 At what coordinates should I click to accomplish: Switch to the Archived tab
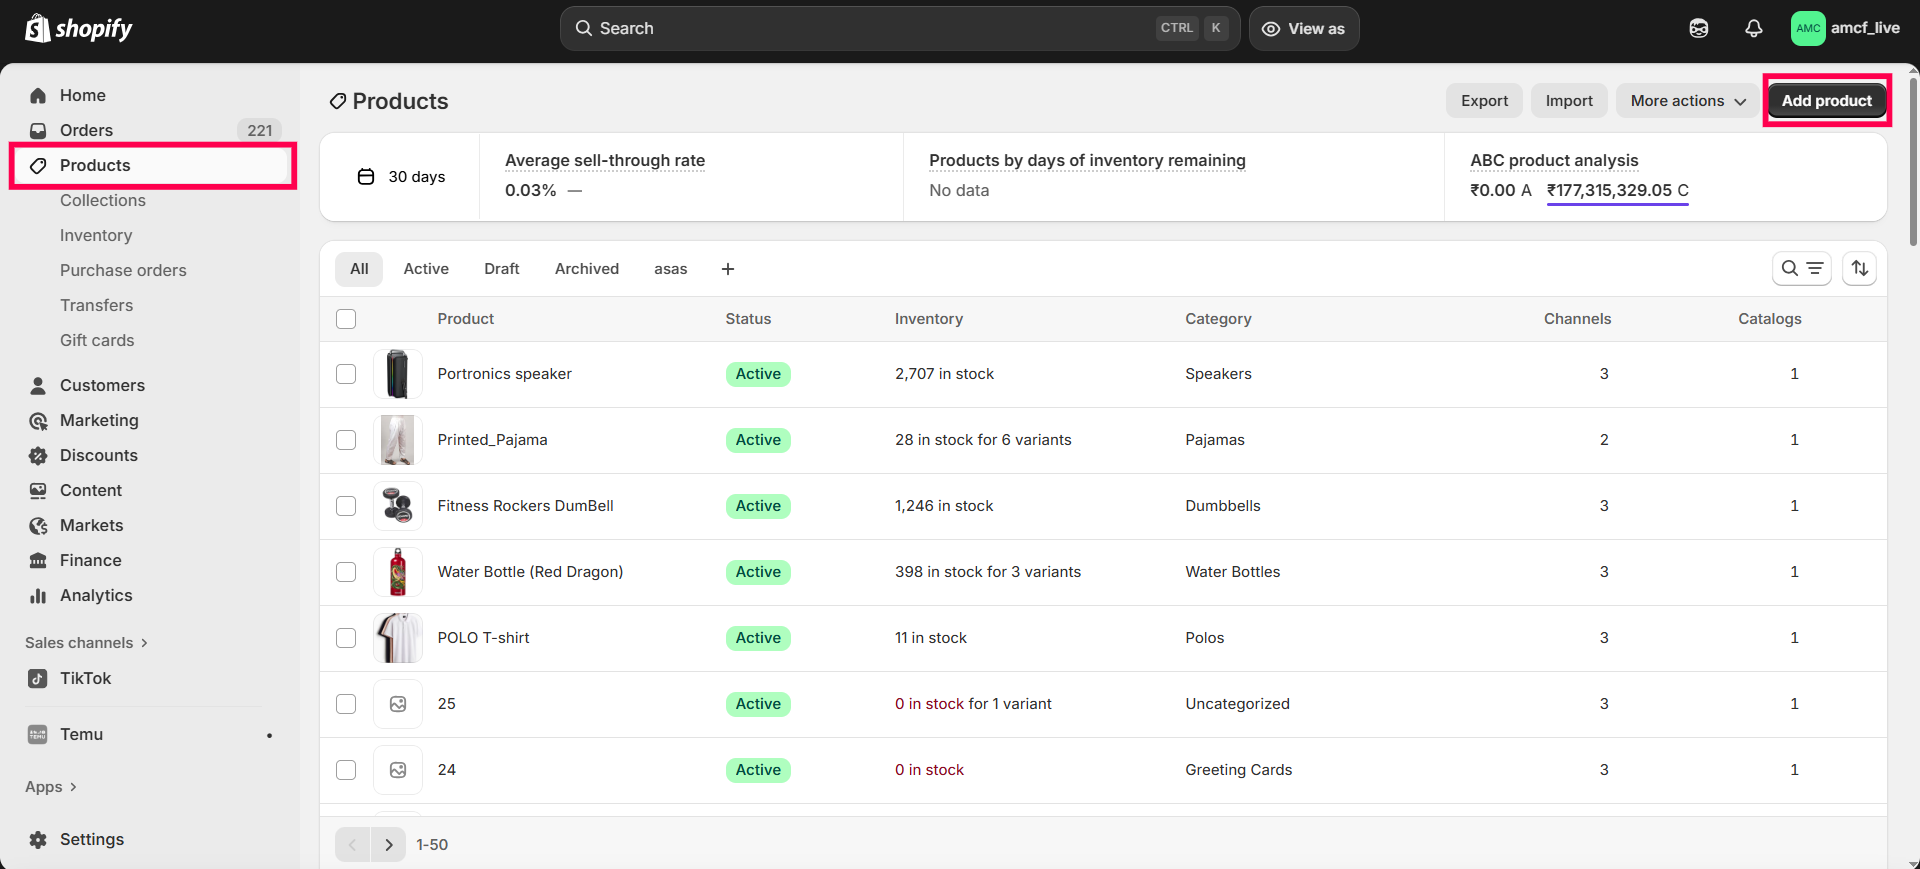586,269
